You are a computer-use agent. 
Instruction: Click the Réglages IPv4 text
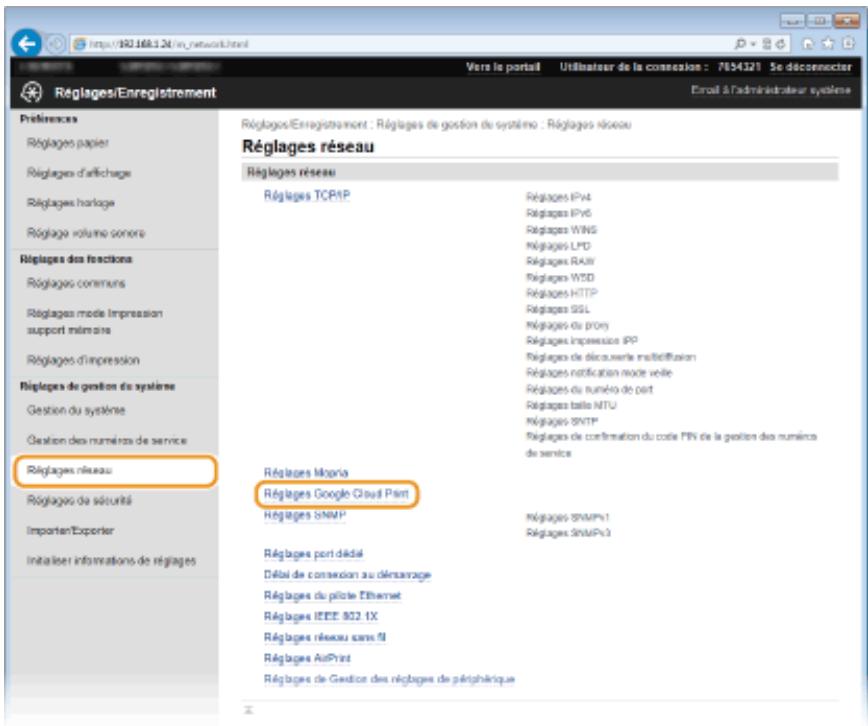tap(559, 197)
